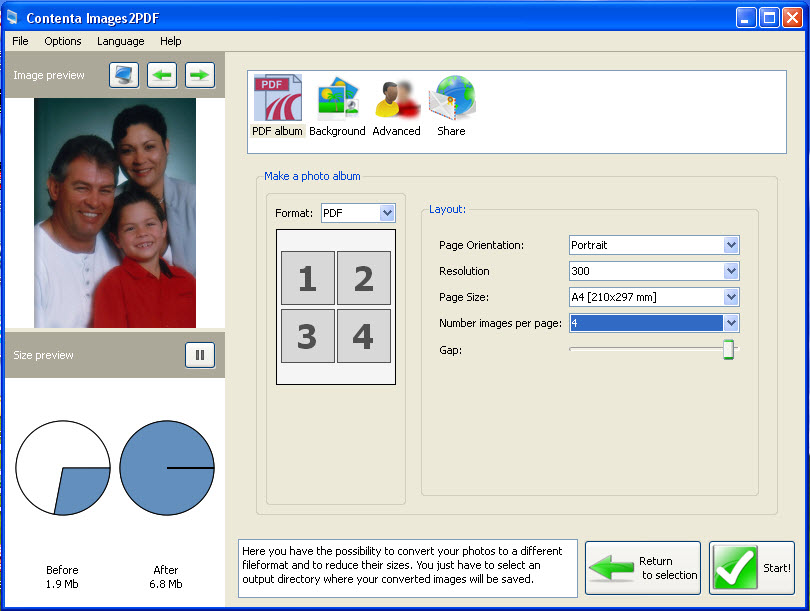
Task: Open the Advanced settings icon
Action: point(396,106)
